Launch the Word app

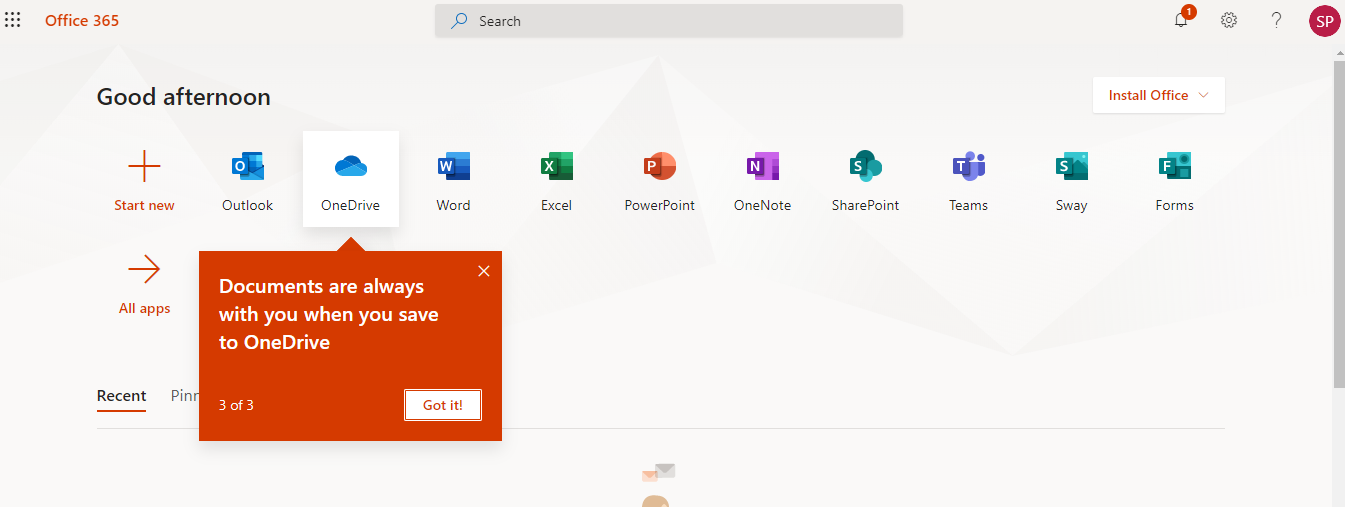point(453,180)
